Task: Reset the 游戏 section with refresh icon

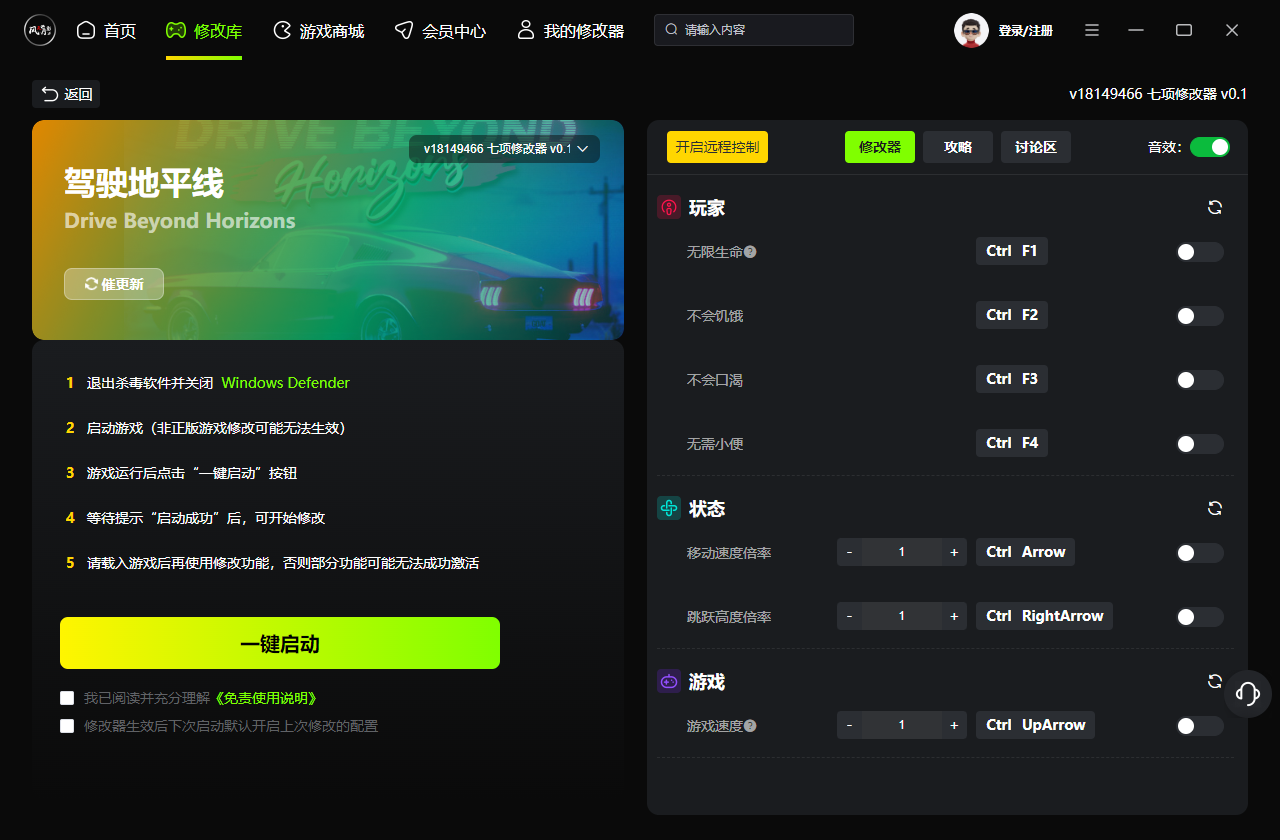Action: 1214,681
